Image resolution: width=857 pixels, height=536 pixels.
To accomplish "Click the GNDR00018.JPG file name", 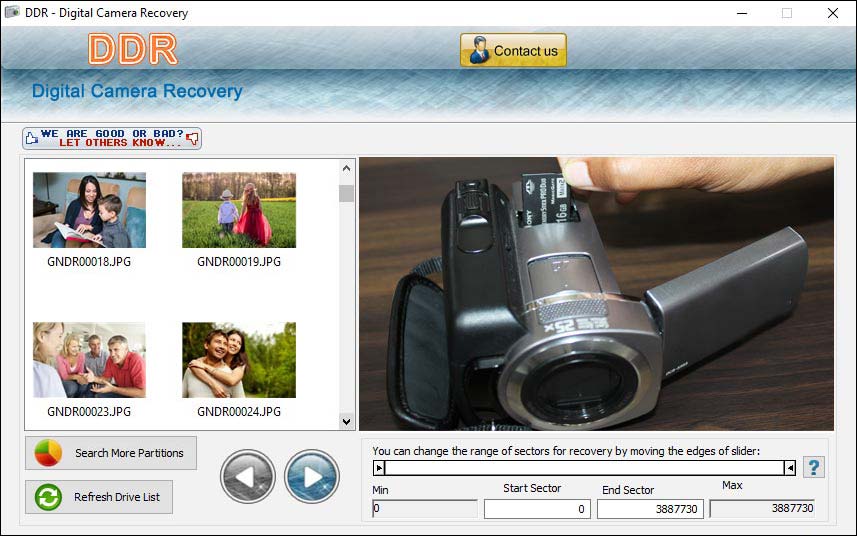I will (x=89, y=262).
